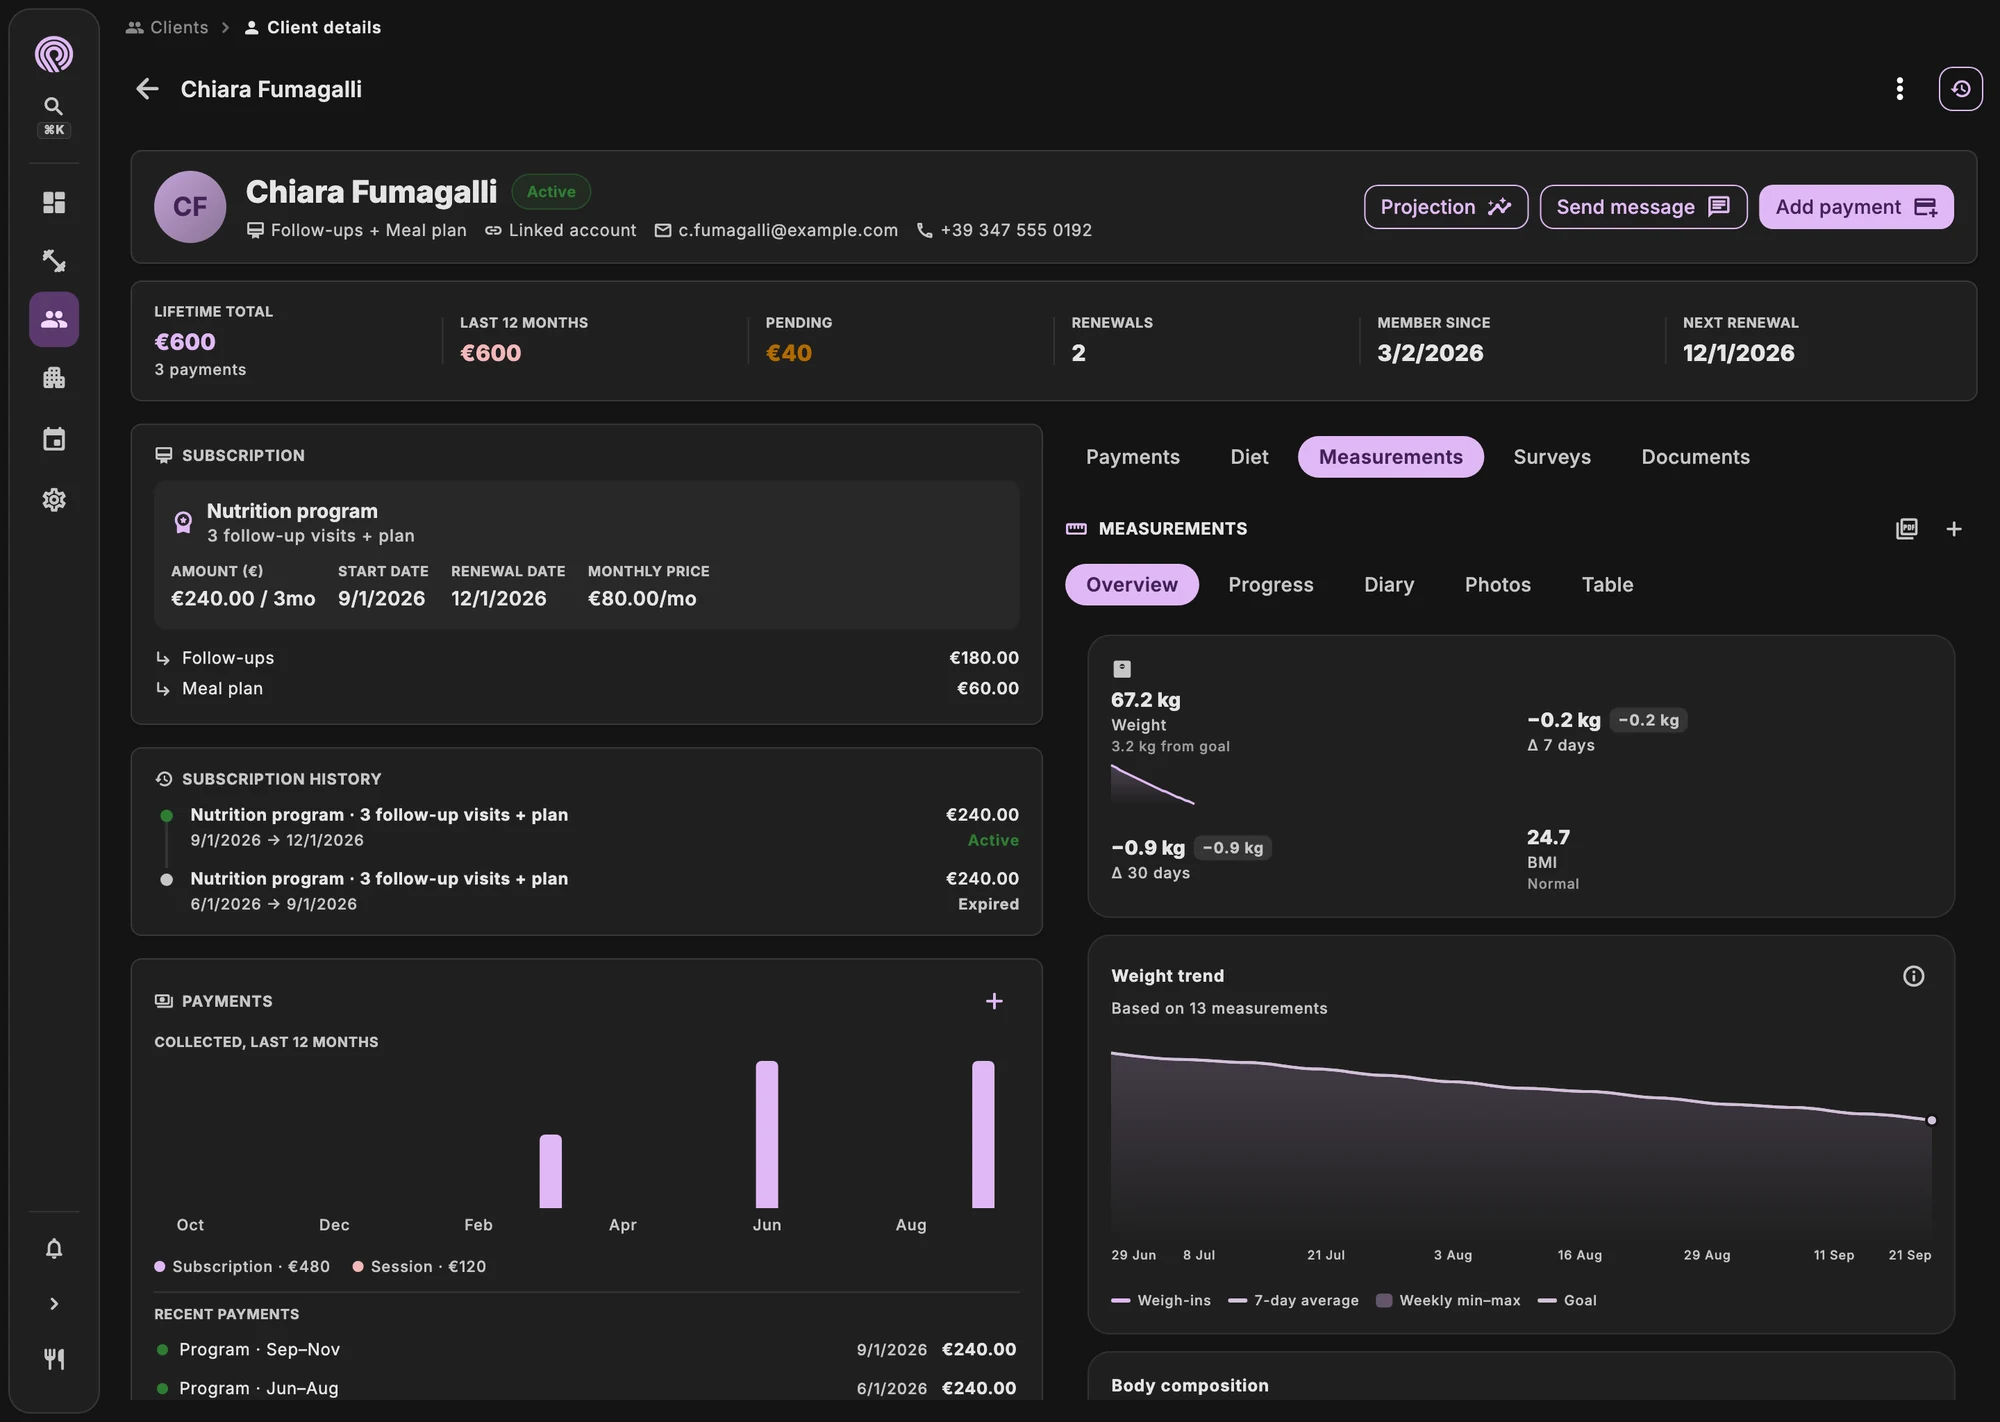Toggle the Goal legend item

click(1567, 1301)
